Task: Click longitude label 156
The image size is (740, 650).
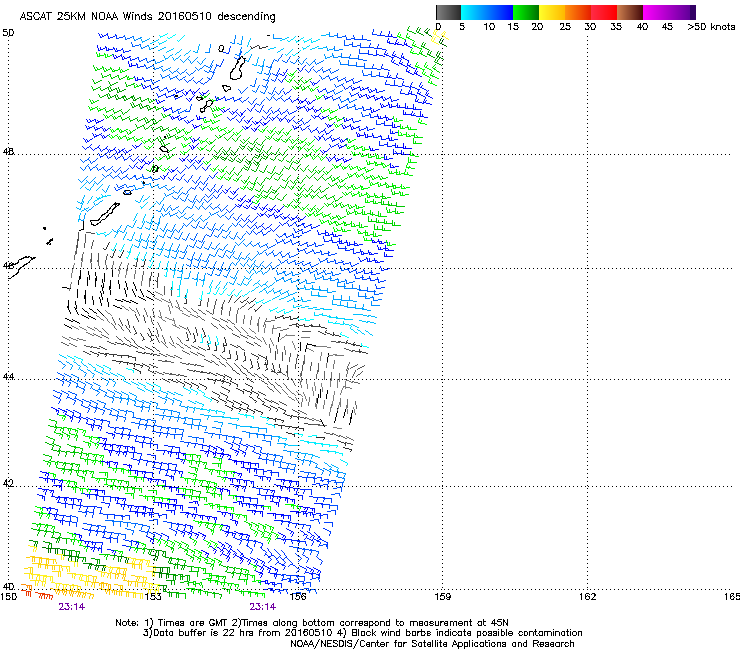Action: 298,597
